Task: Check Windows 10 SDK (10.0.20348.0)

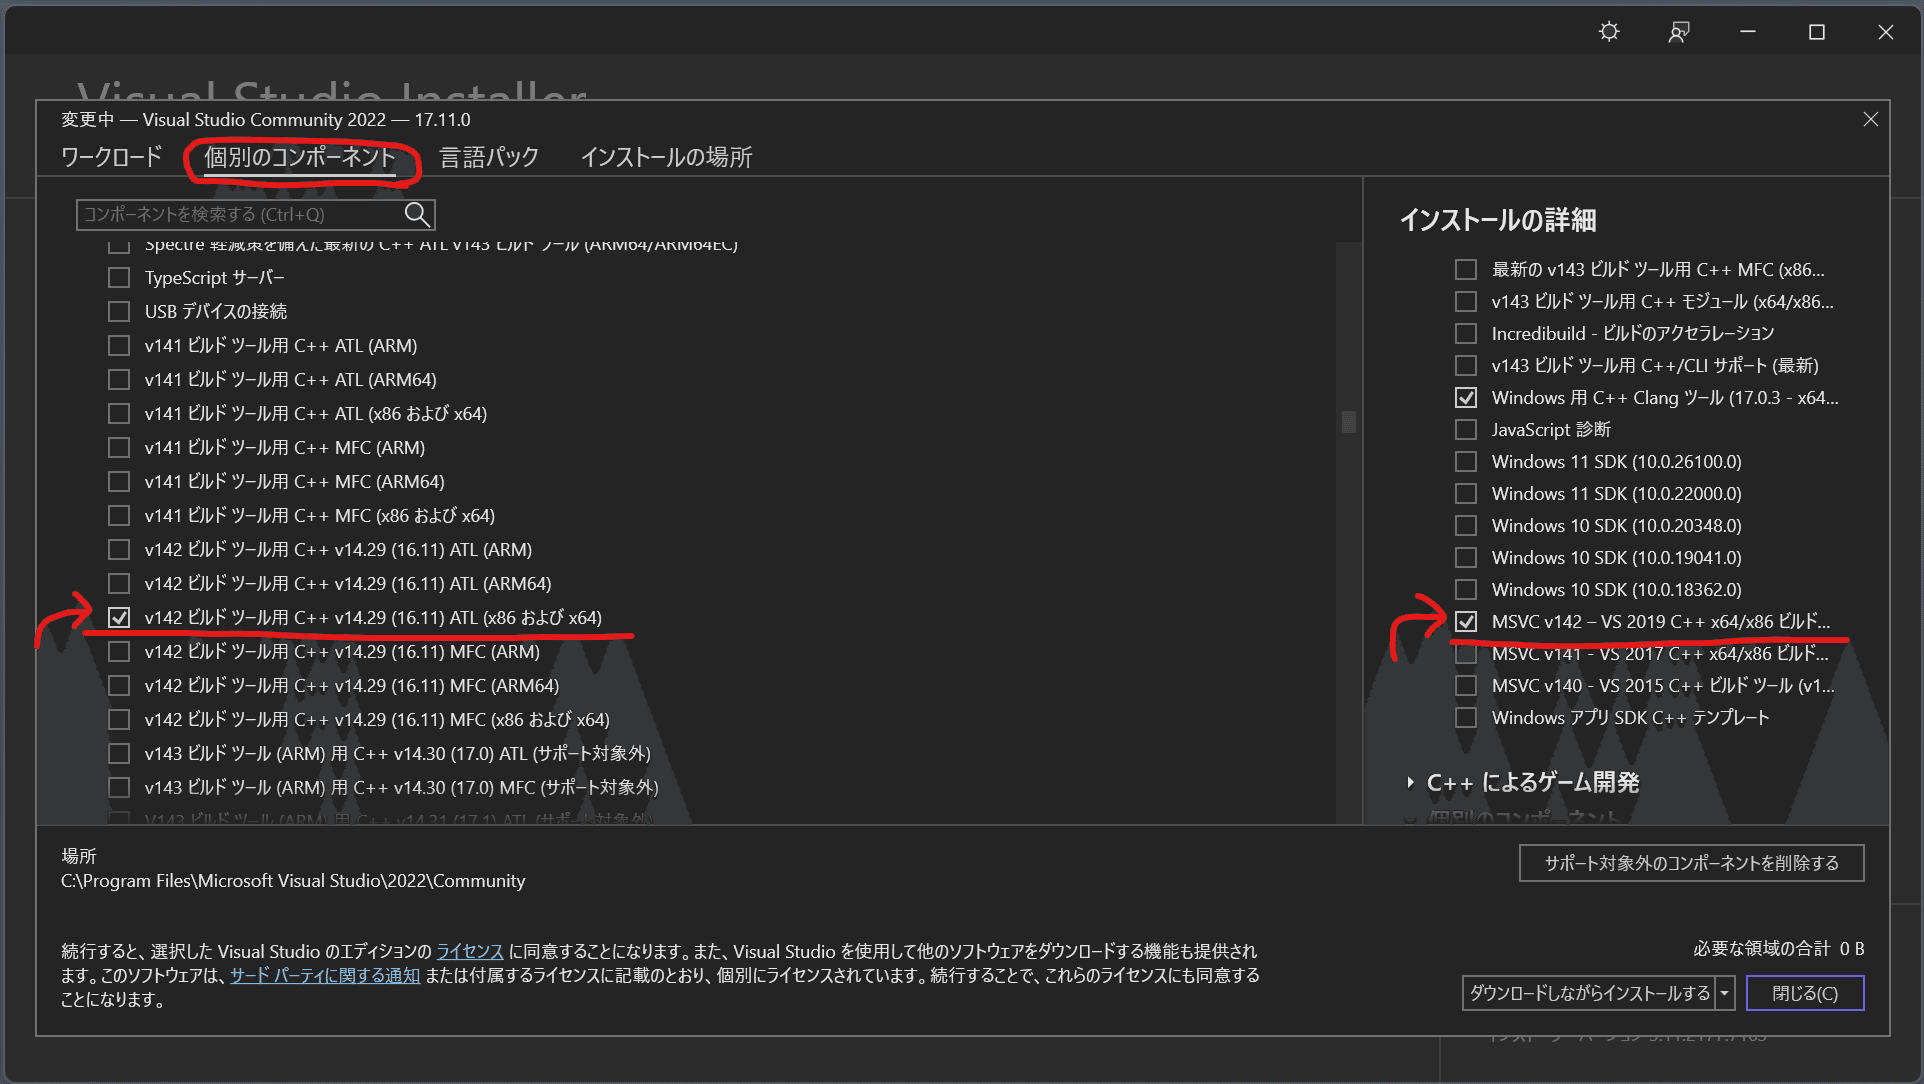Action: [x=1466, y=525]
